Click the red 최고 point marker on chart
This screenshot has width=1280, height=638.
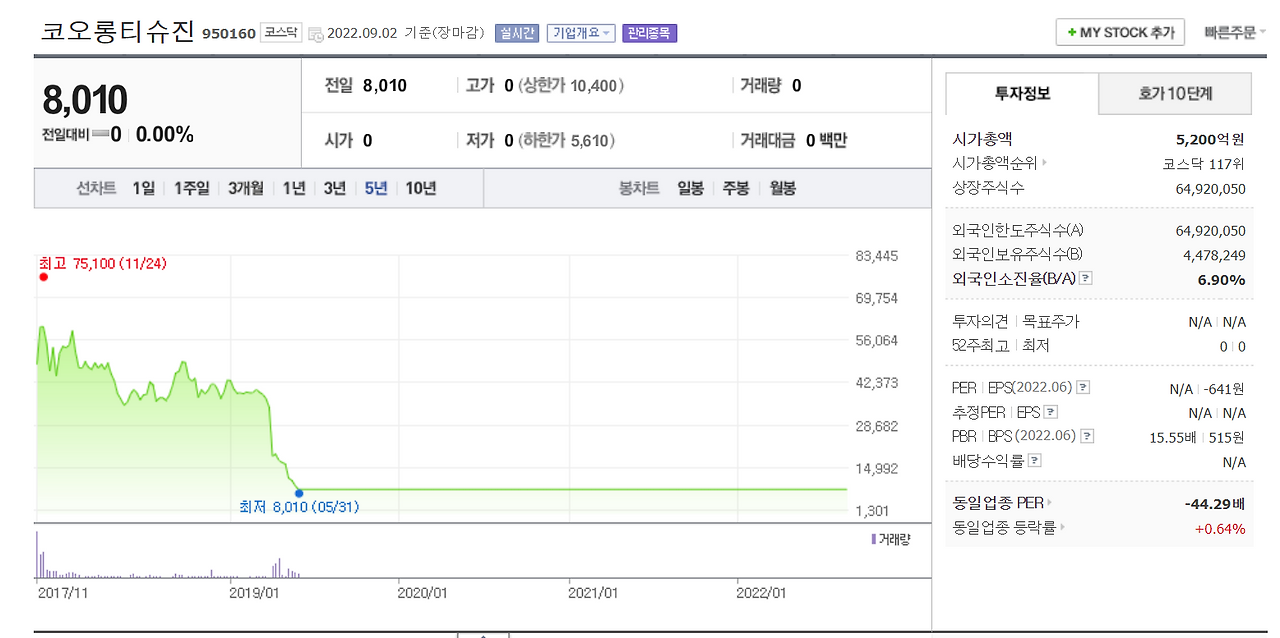tap(43, 277)
